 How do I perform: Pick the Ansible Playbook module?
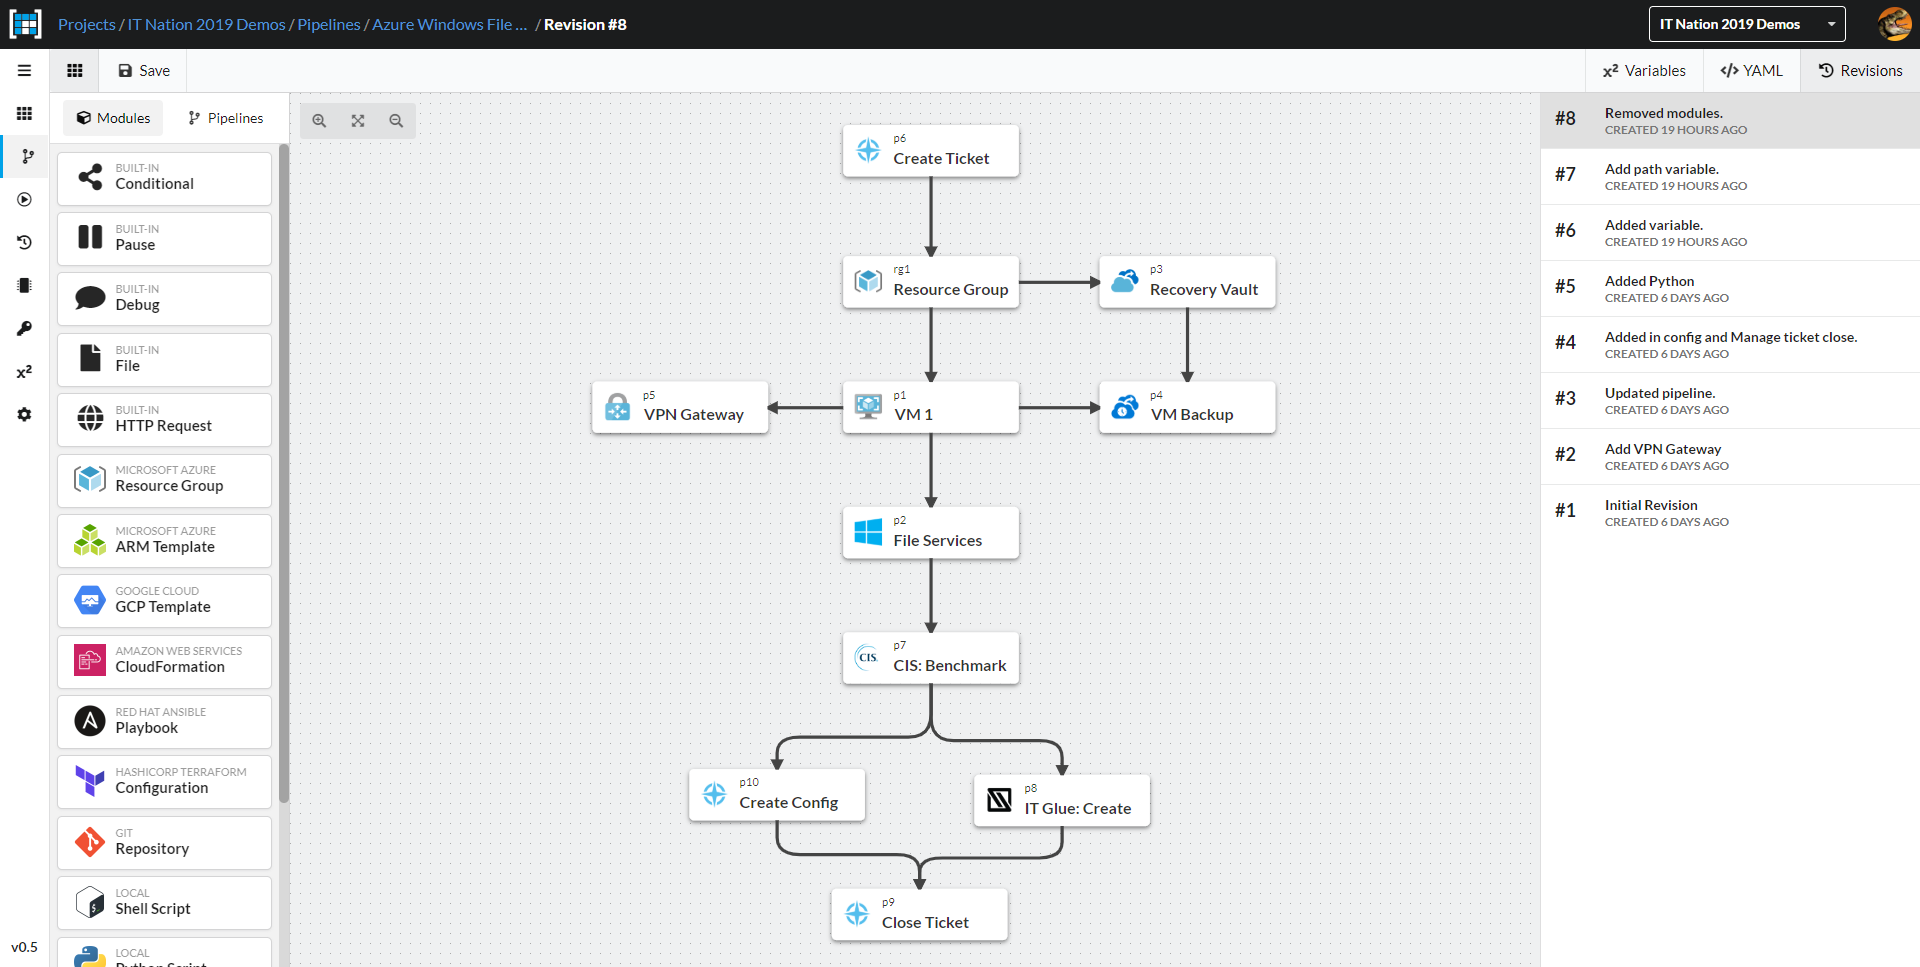(x=164, y=722)
